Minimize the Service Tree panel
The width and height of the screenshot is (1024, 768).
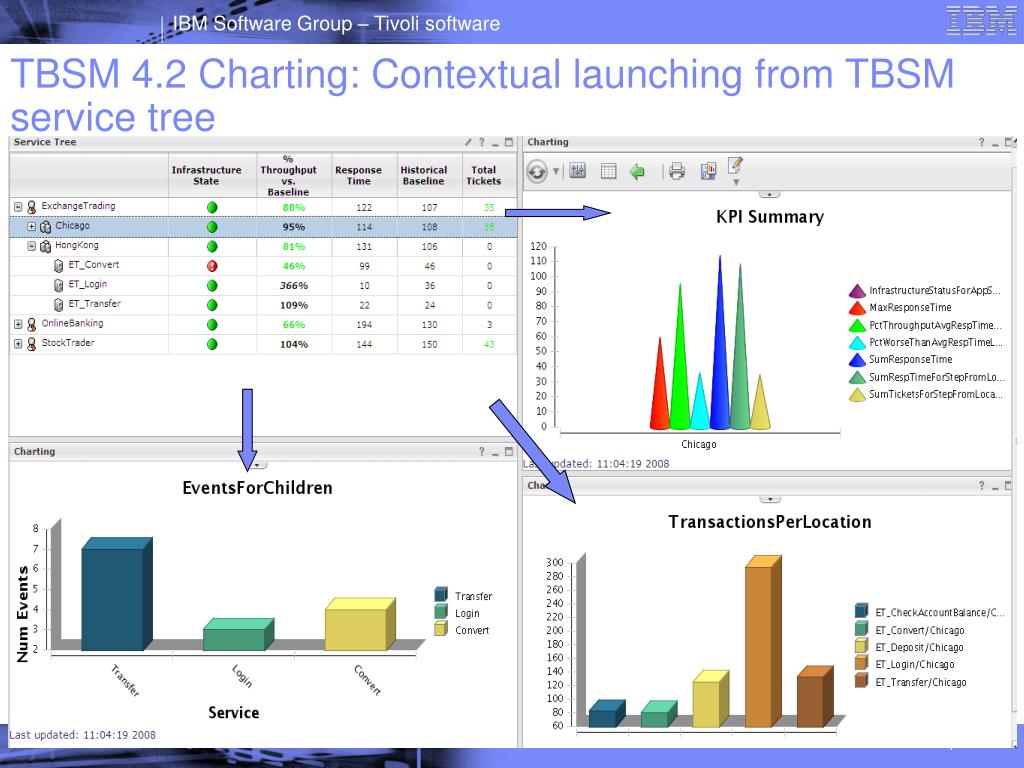click(496, 142)
